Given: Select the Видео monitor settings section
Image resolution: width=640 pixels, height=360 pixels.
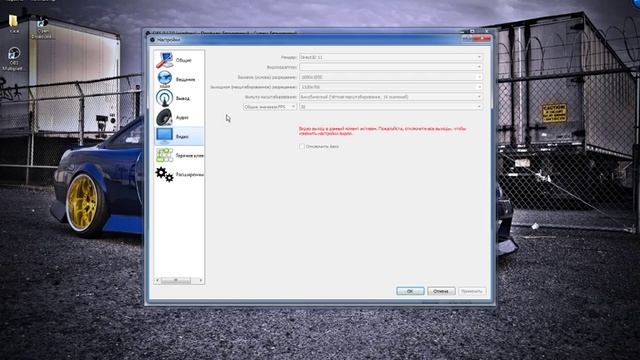Looking at the screenshot, I should point(179,136).
